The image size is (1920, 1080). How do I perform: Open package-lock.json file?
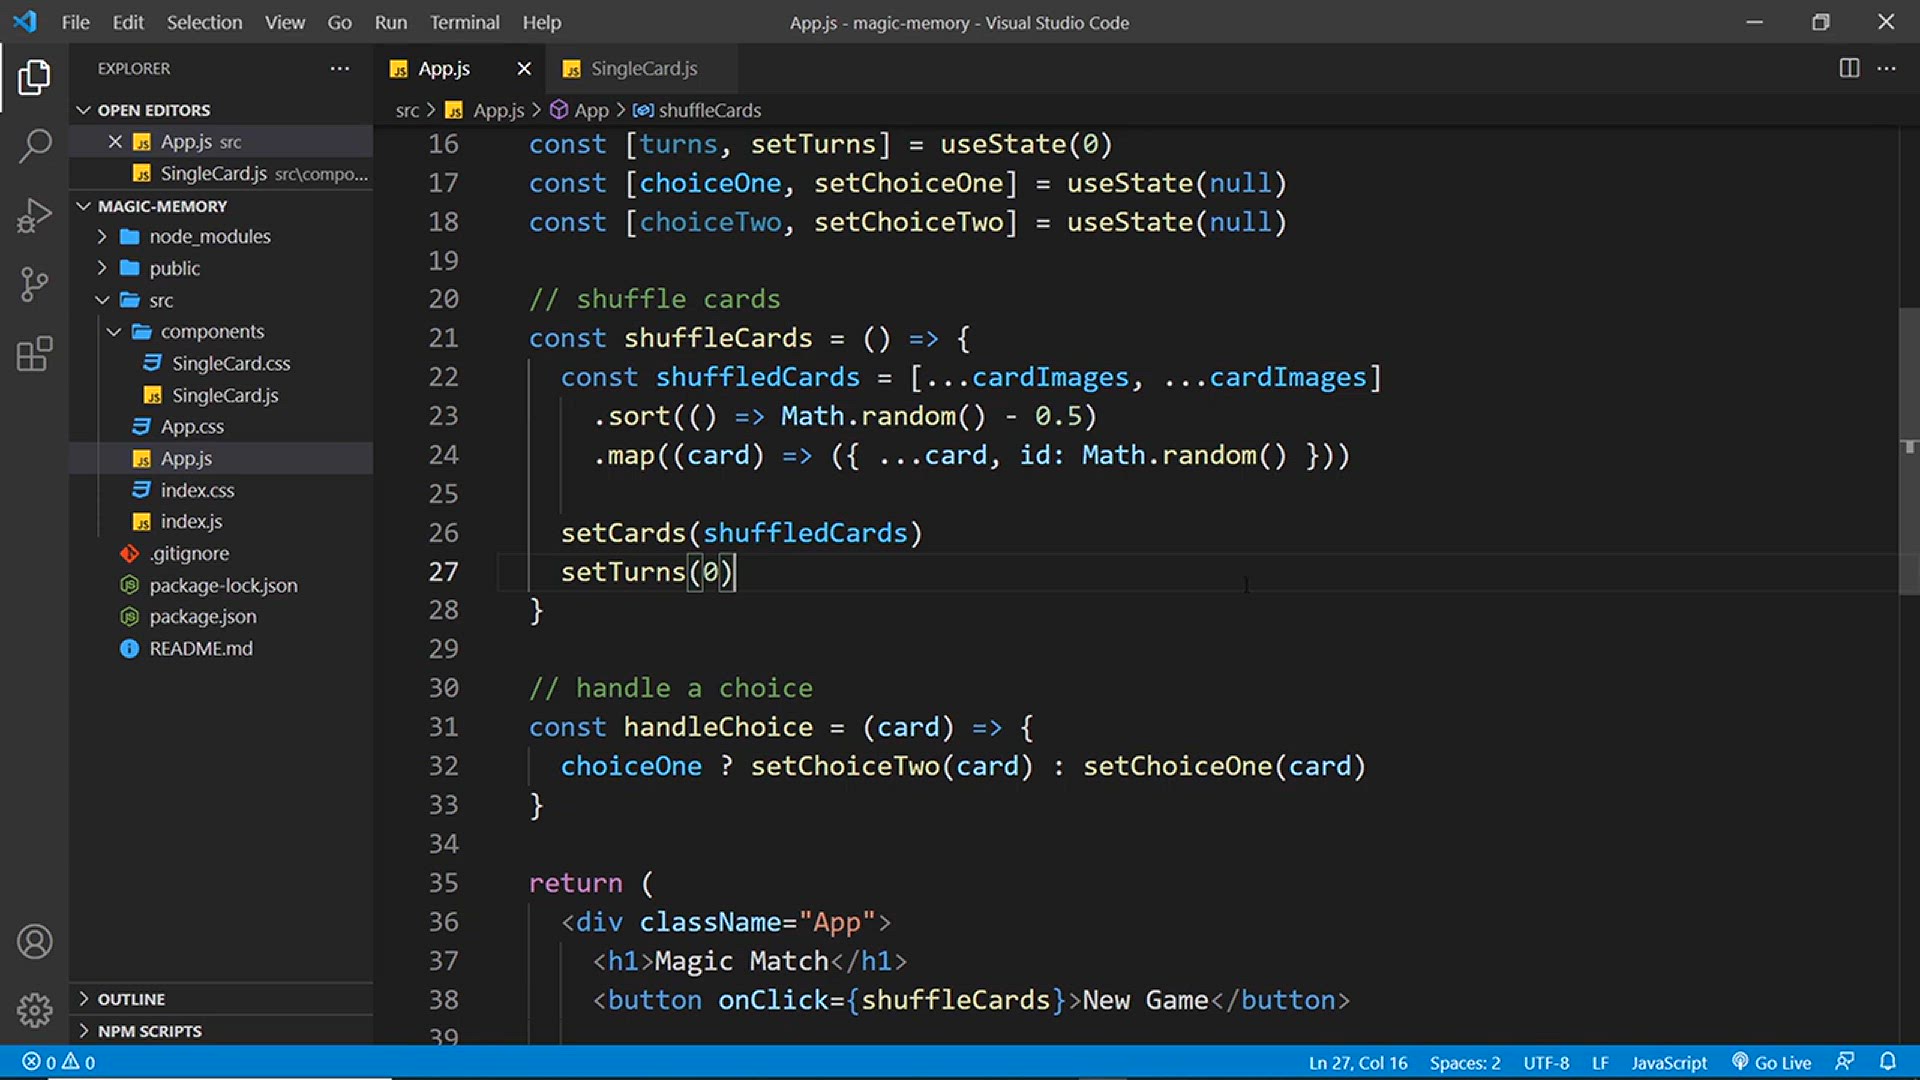tap(221, 585)
